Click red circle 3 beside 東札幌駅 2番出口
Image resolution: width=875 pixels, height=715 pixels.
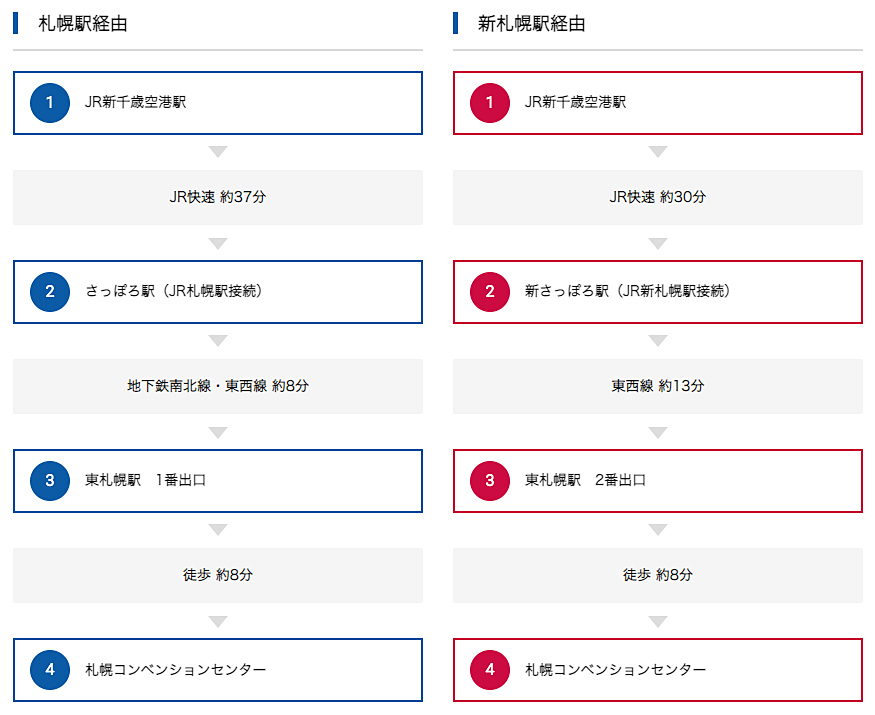[489, 481]
